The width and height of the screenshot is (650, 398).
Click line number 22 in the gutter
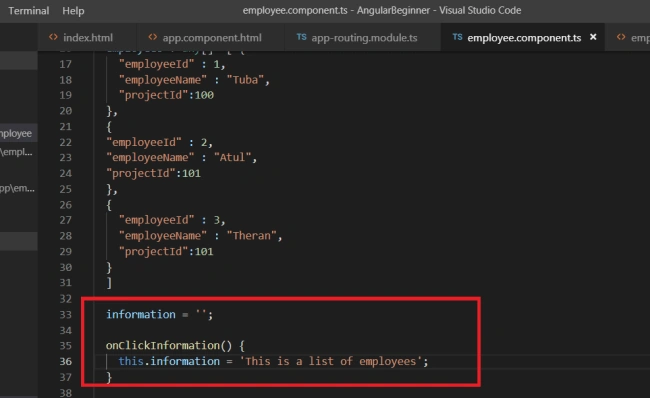[65, 142]
